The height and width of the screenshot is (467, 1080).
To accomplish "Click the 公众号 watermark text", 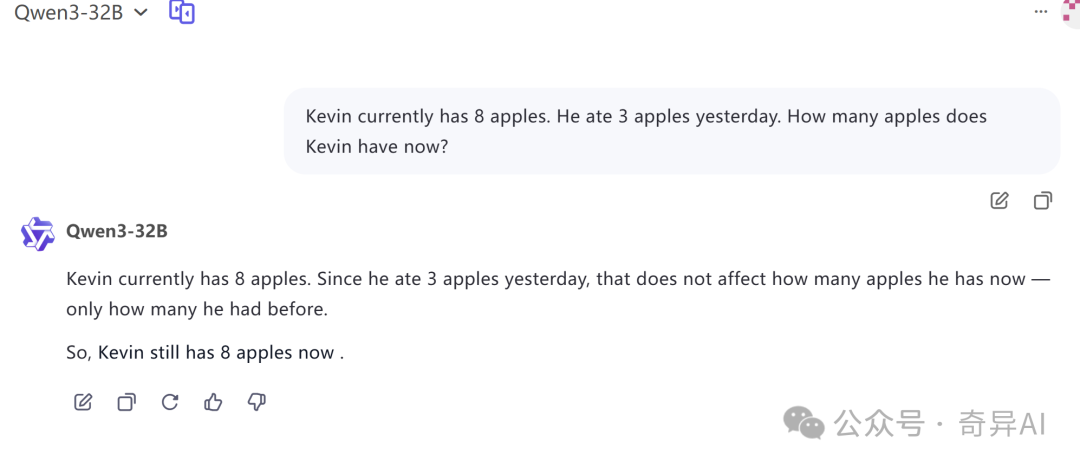I will pyautogui.click(x=880, y=423).
